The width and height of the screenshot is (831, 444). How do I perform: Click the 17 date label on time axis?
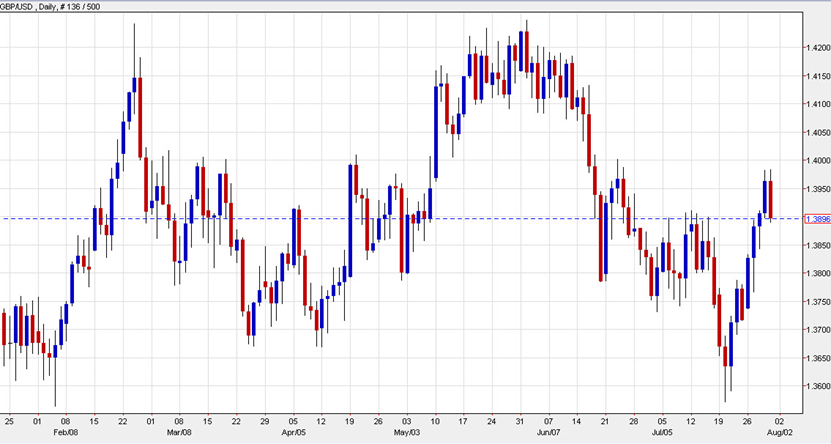463,422
